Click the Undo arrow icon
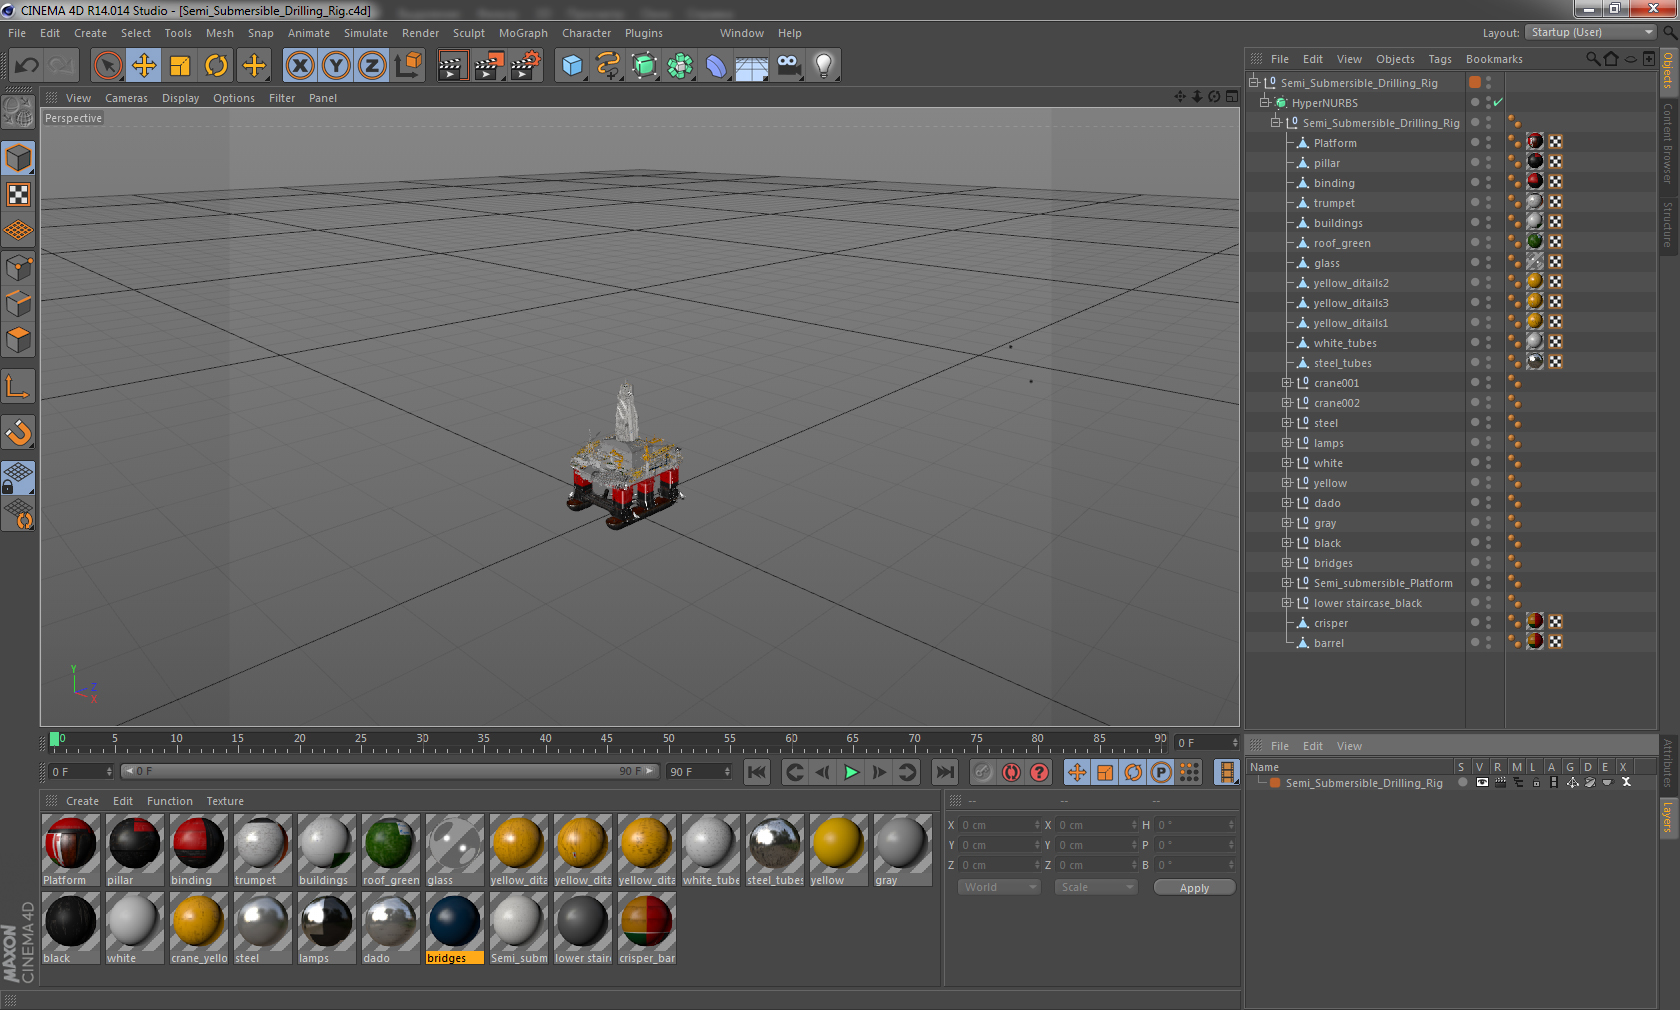The height and width of the screenshot is (1010, 1680). coord(27,66)
